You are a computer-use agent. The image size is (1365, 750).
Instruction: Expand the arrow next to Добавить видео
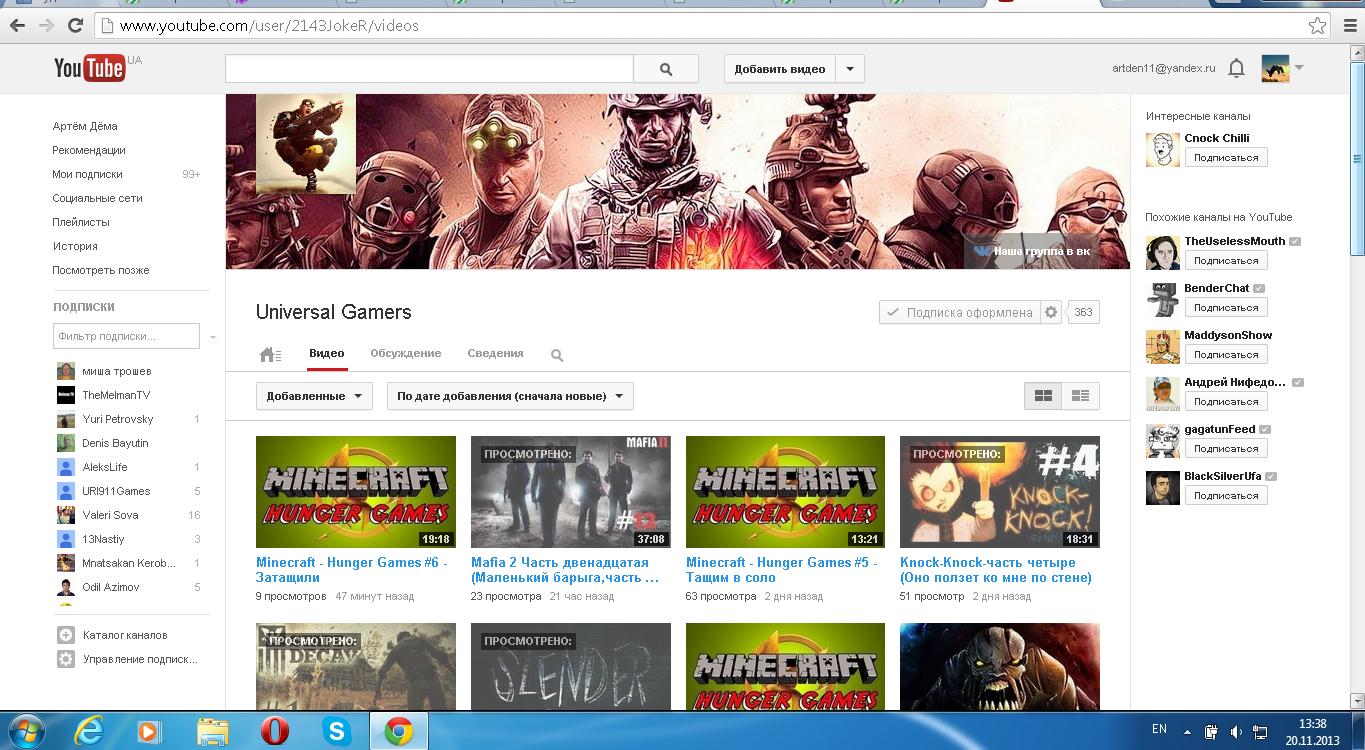point(850,69)
